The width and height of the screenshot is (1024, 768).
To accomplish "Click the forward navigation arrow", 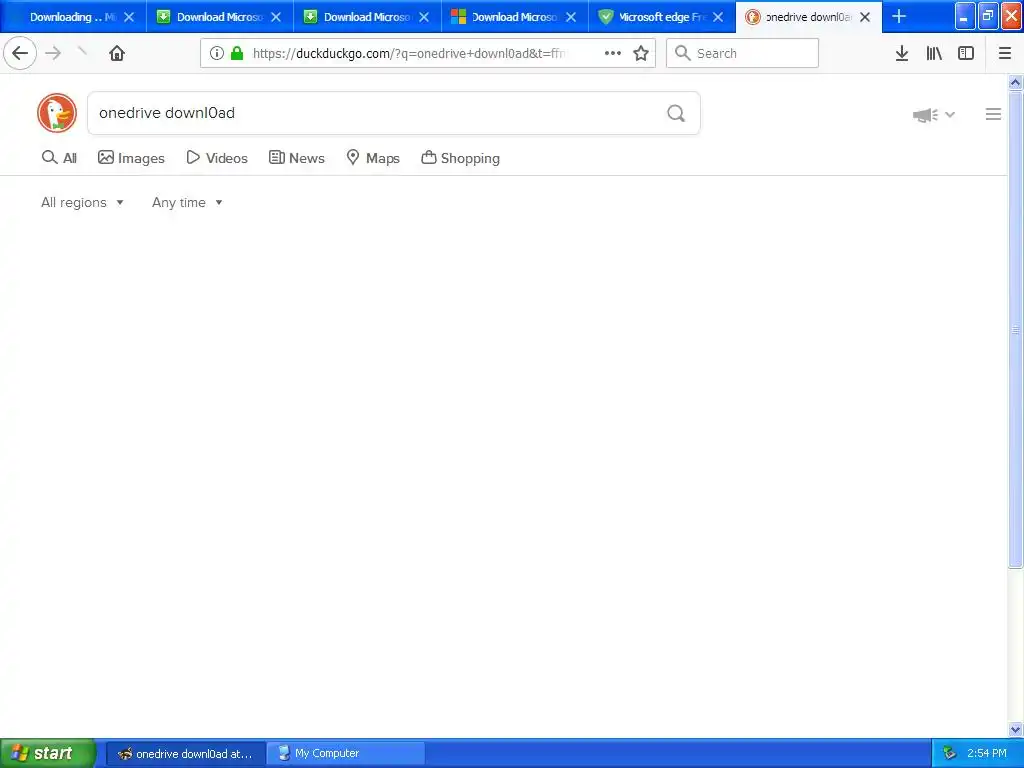I will [x=53, y=53].
